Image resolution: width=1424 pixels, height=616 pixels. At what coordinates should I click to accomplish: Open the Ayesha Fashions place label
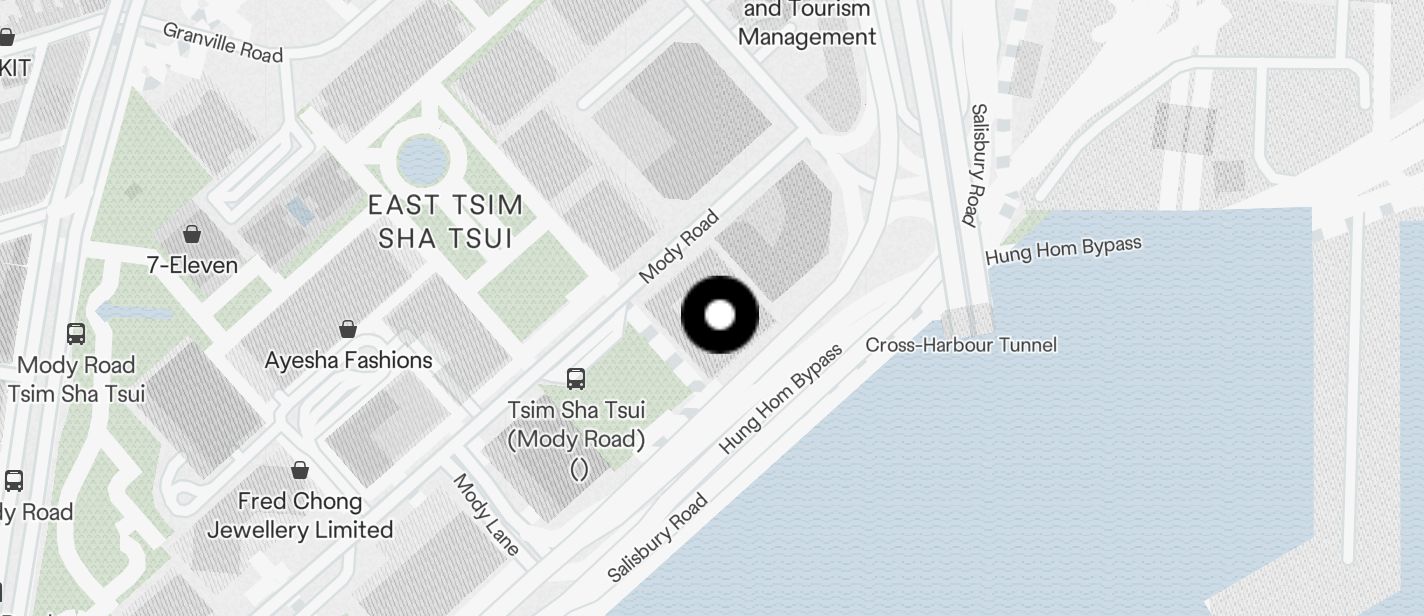coord(348,360)
